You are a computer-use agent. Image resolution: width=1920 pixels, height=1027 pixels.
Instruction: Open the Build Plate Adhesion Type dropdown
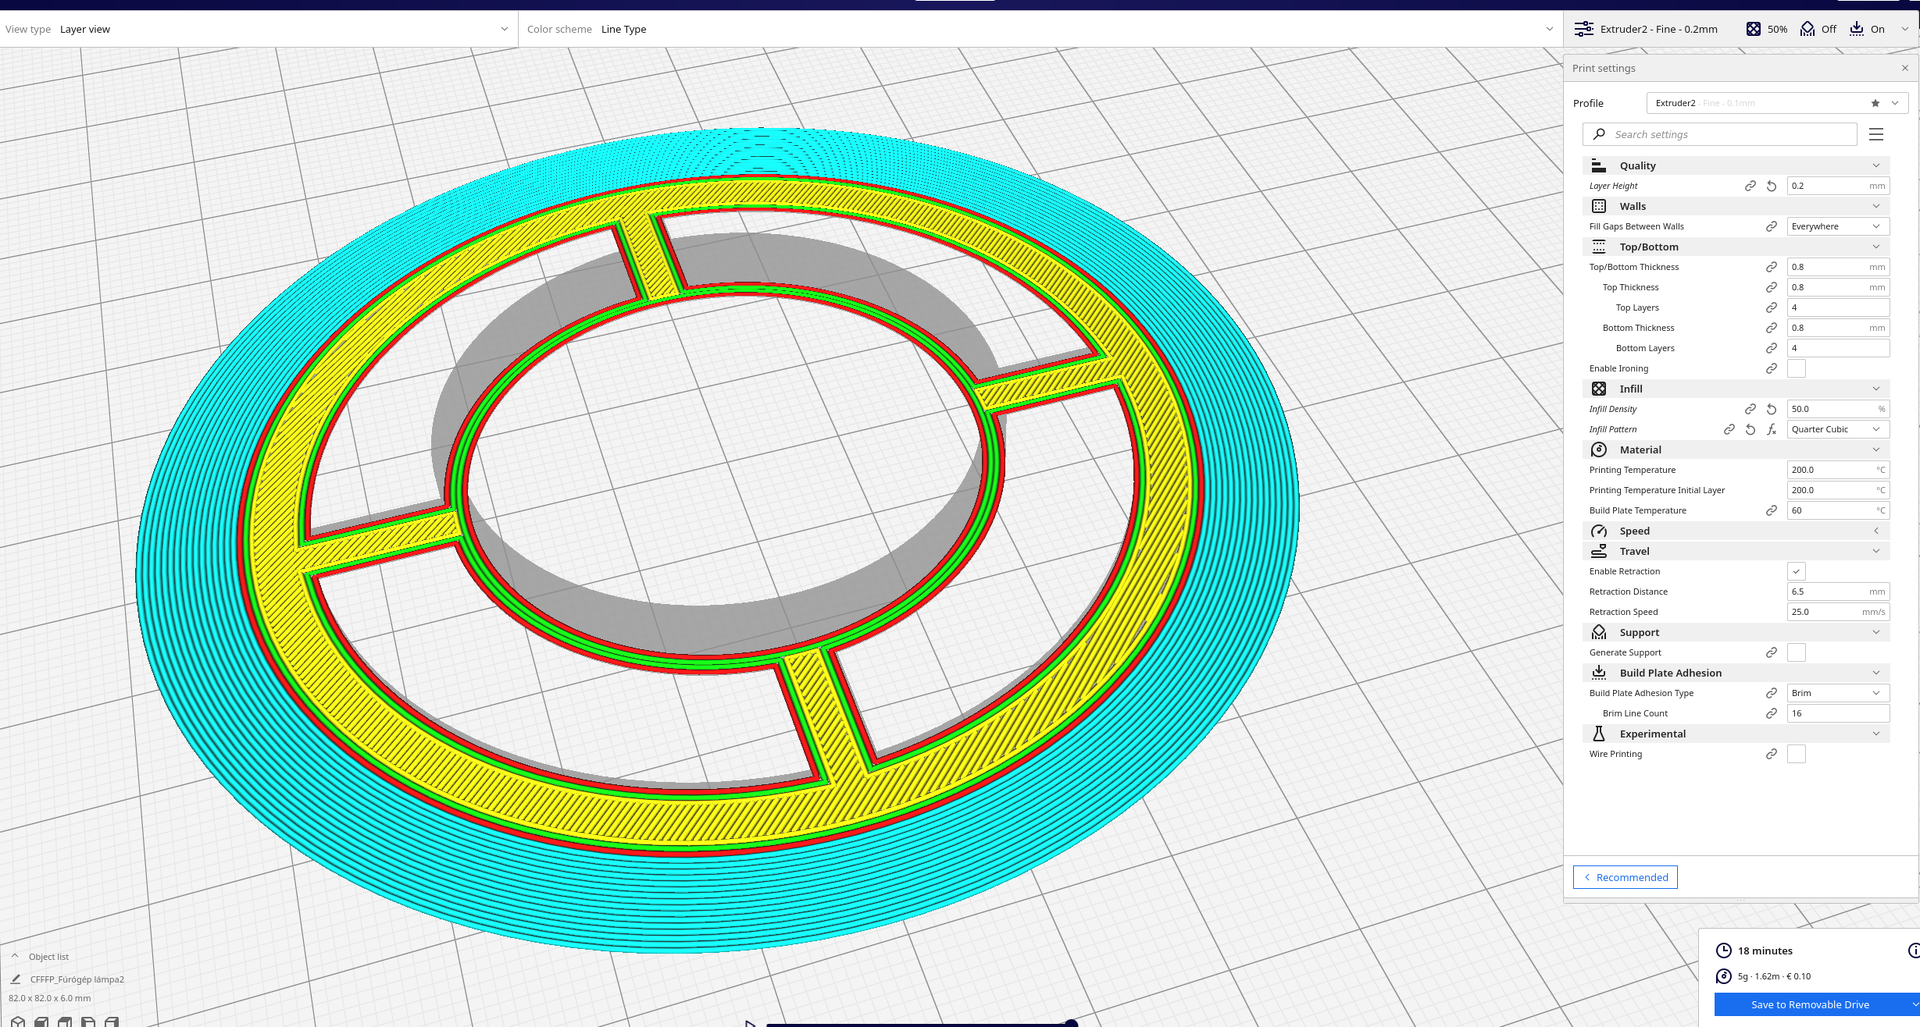point(1838,693)
